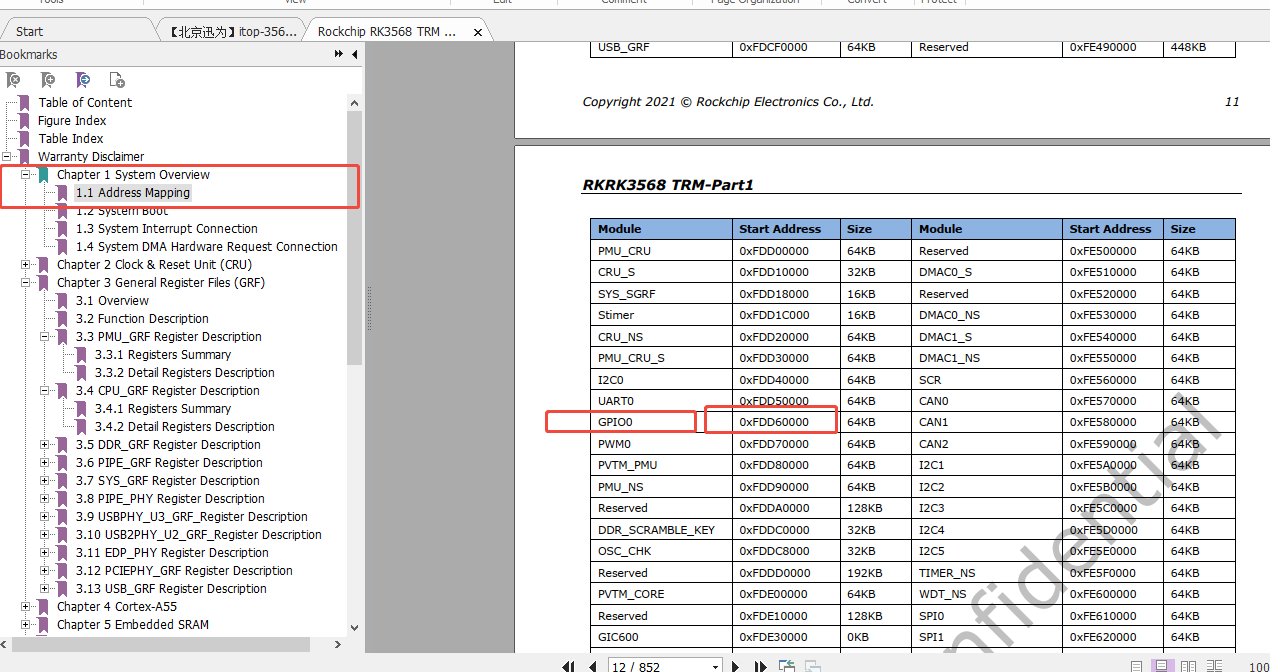Screen dimensions: 1270x672
Task: Expand Chapter 2 Clock & Reset Unit node
Action: [26, 265]
